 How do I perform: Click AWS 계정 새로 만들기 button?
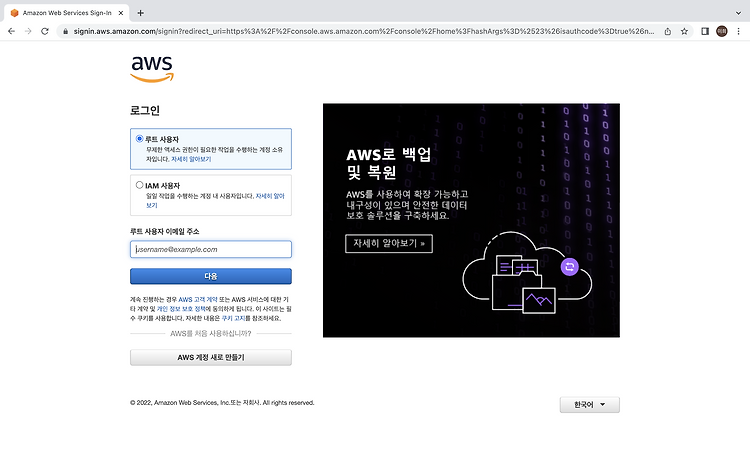pyautogui.click(x=211, y=357)
